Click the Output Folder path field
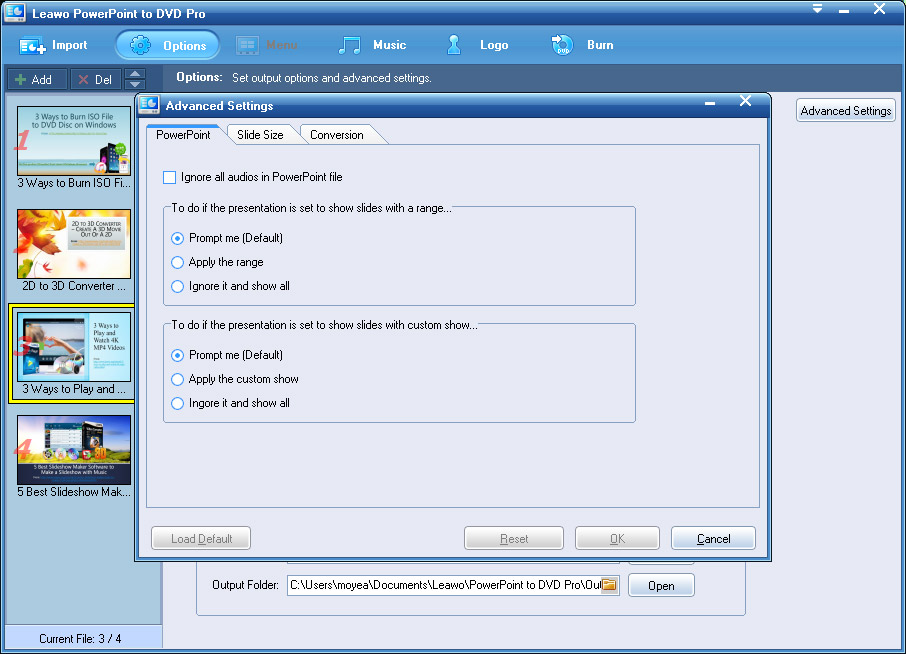The image size is (906, 654). tap(443, 585)
